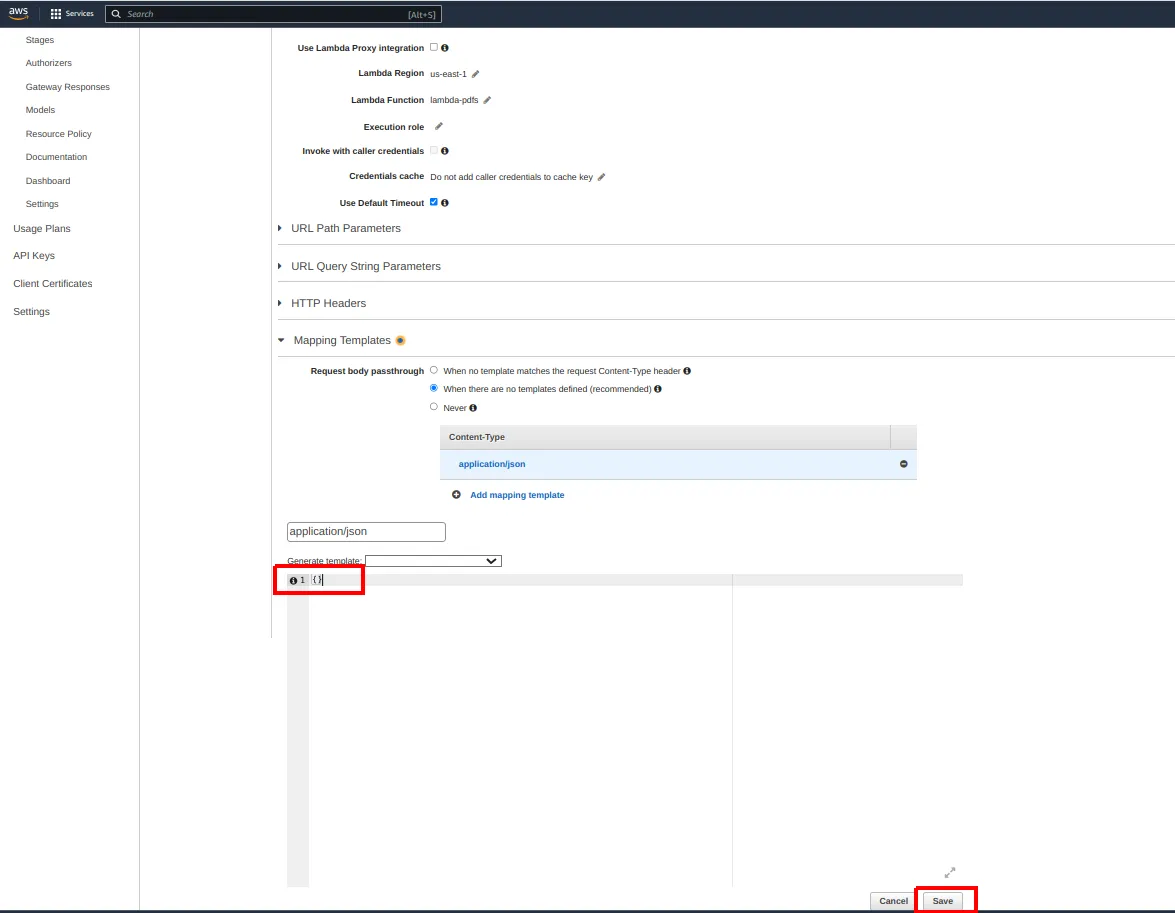Edit the Credentials cache pencil icon

coord(601,177)
